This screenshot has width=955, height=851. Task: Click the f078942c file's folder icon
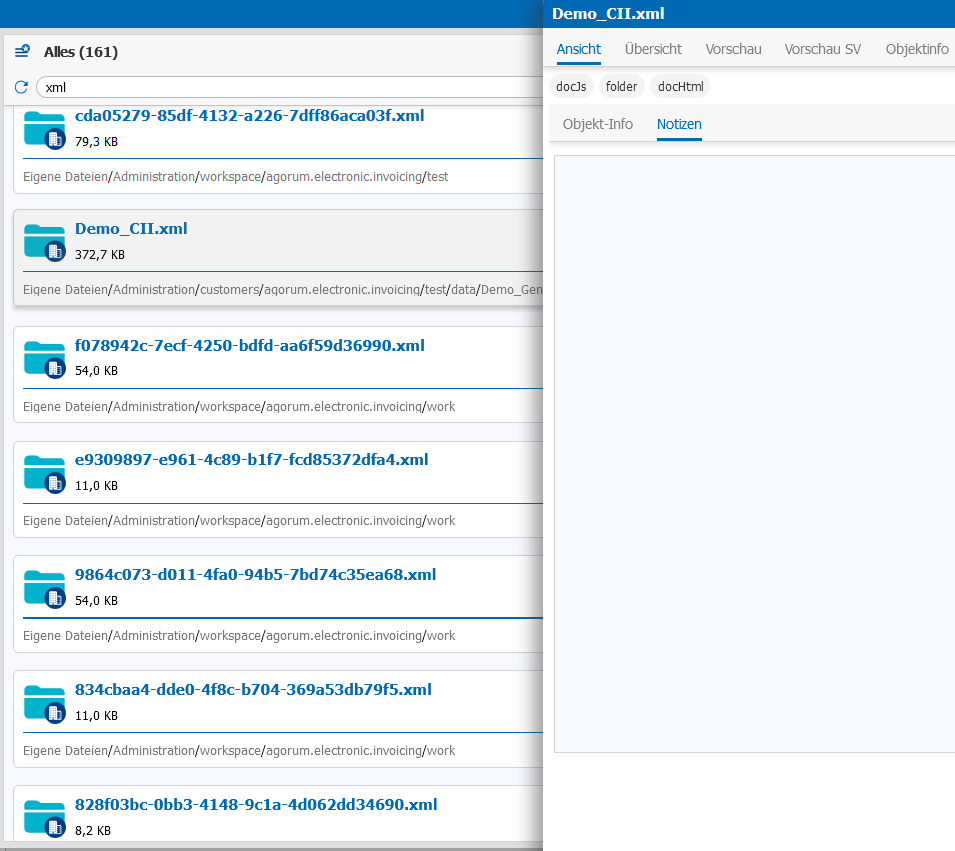click(44, 358)
